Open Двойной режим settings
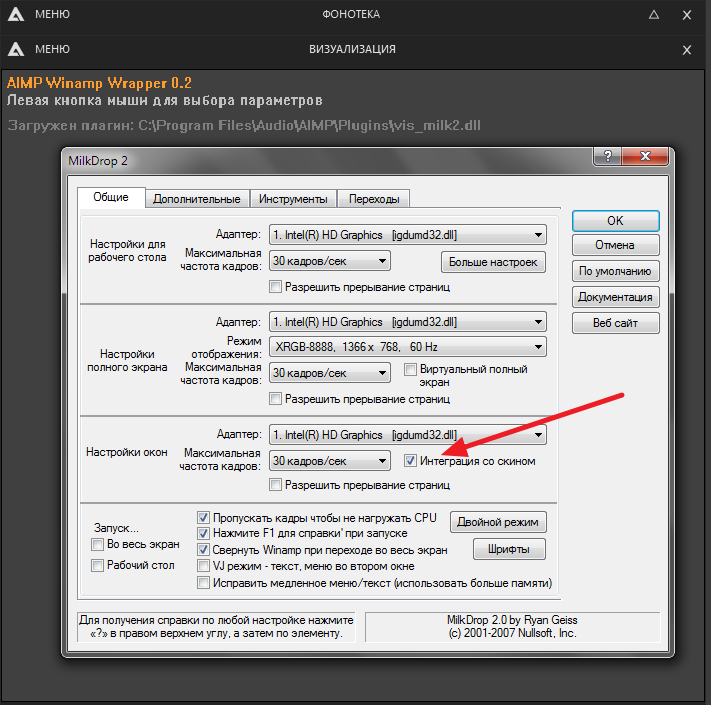Image resolution: width=711 pixels, height=705 pixels. (x=498, y=522)
